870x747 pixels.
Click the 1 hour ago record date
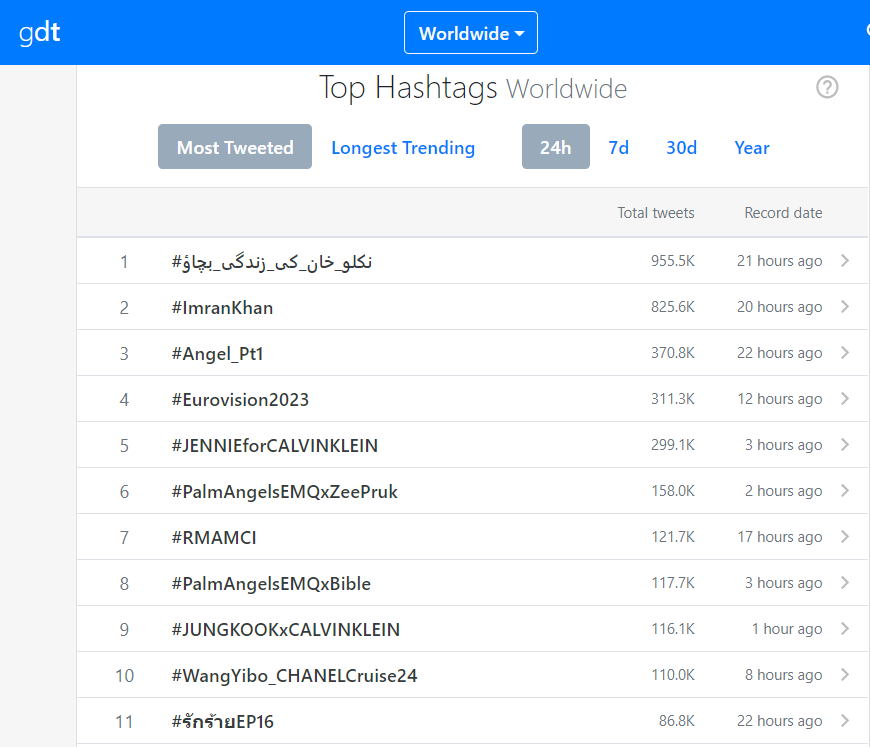click(x=787, y=629)
